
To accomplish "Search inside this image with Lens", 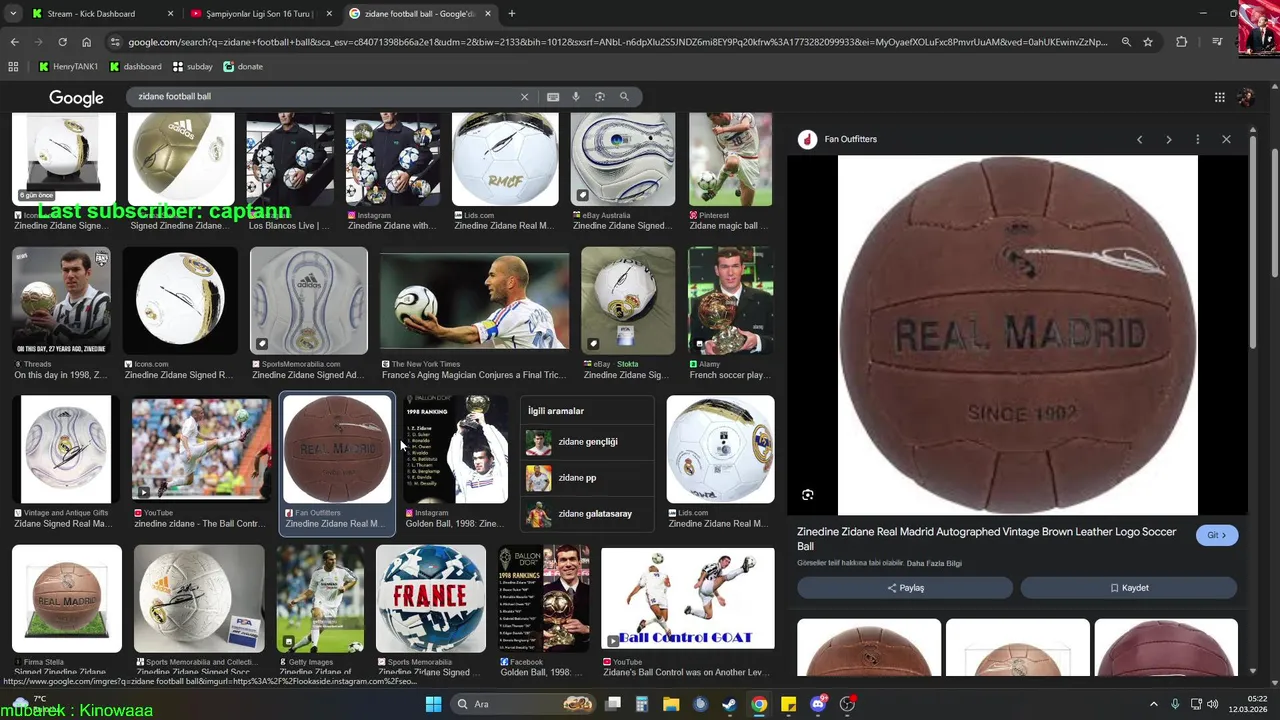I will tap(808, 495).
